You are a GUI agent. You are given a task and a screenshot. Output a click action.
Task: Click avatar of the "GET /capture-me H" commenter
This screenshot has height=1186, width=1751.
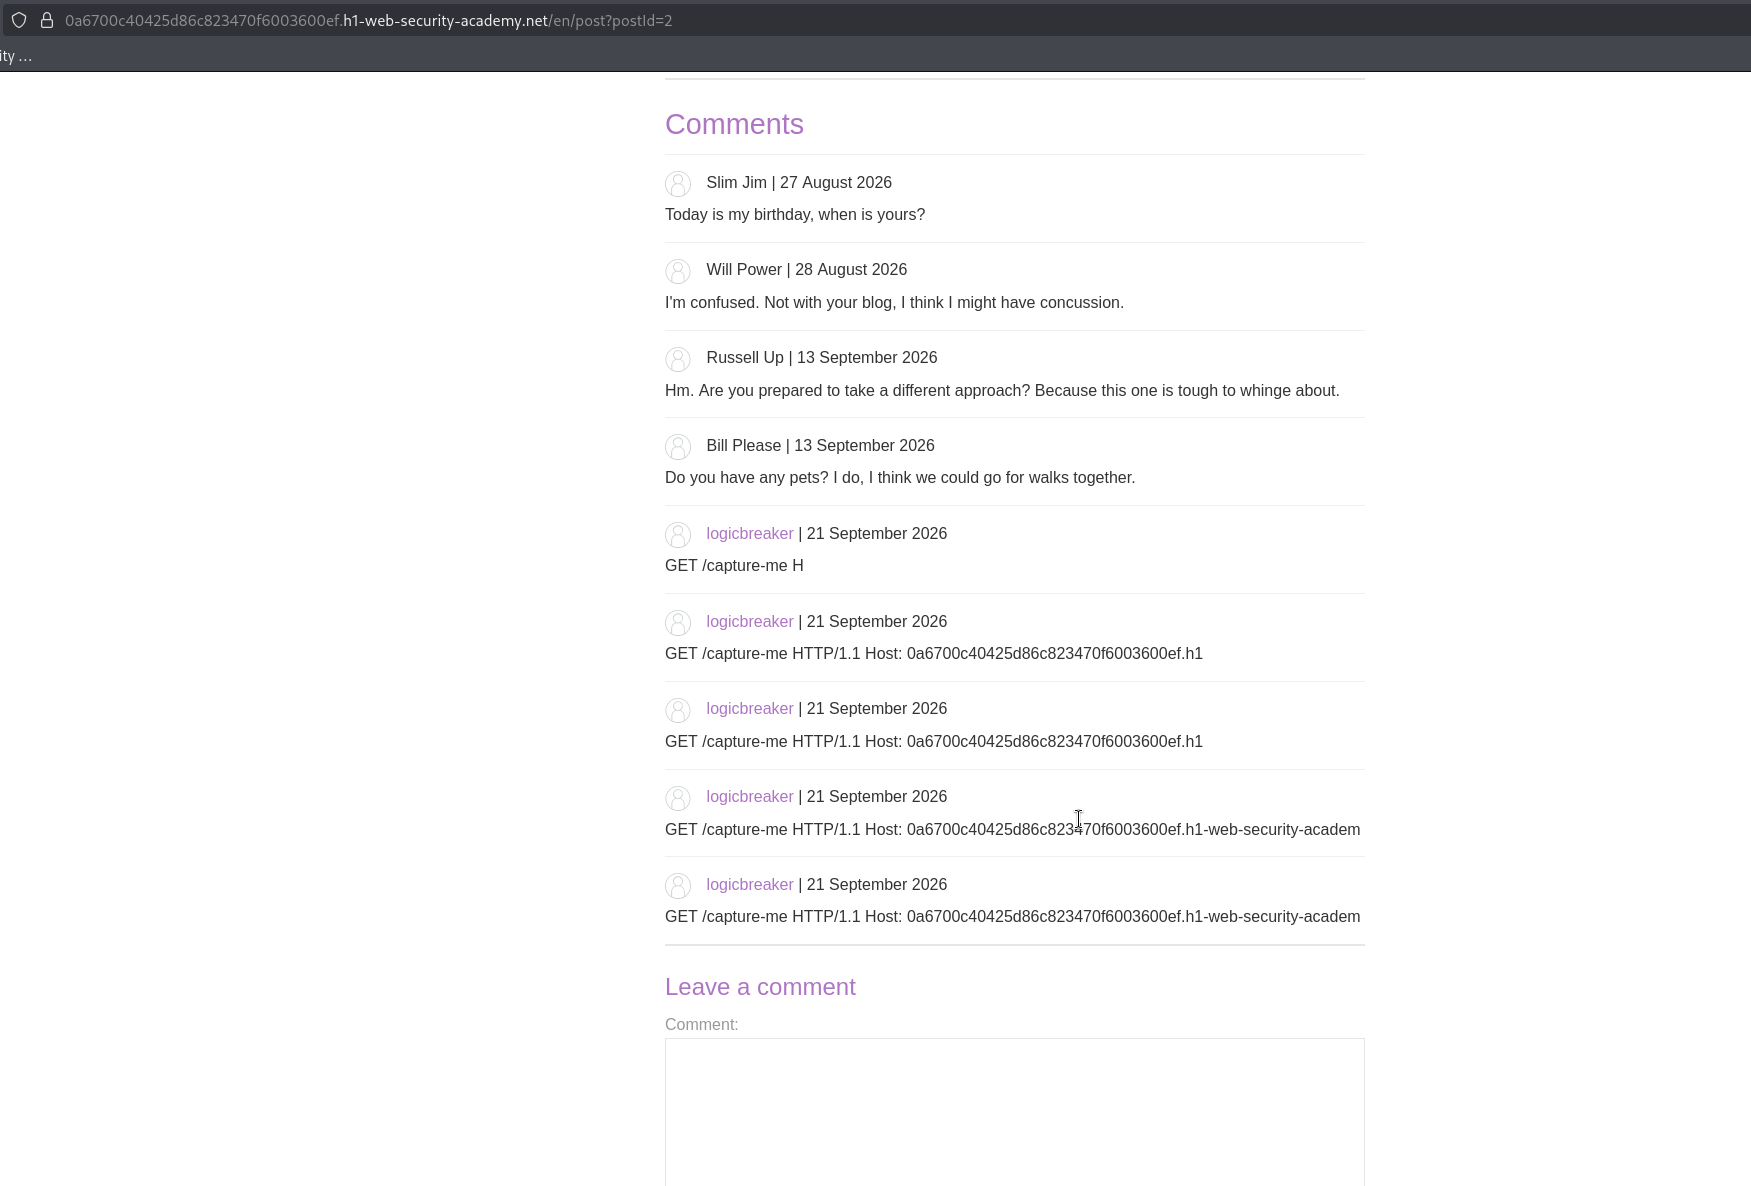coord(678,535)
